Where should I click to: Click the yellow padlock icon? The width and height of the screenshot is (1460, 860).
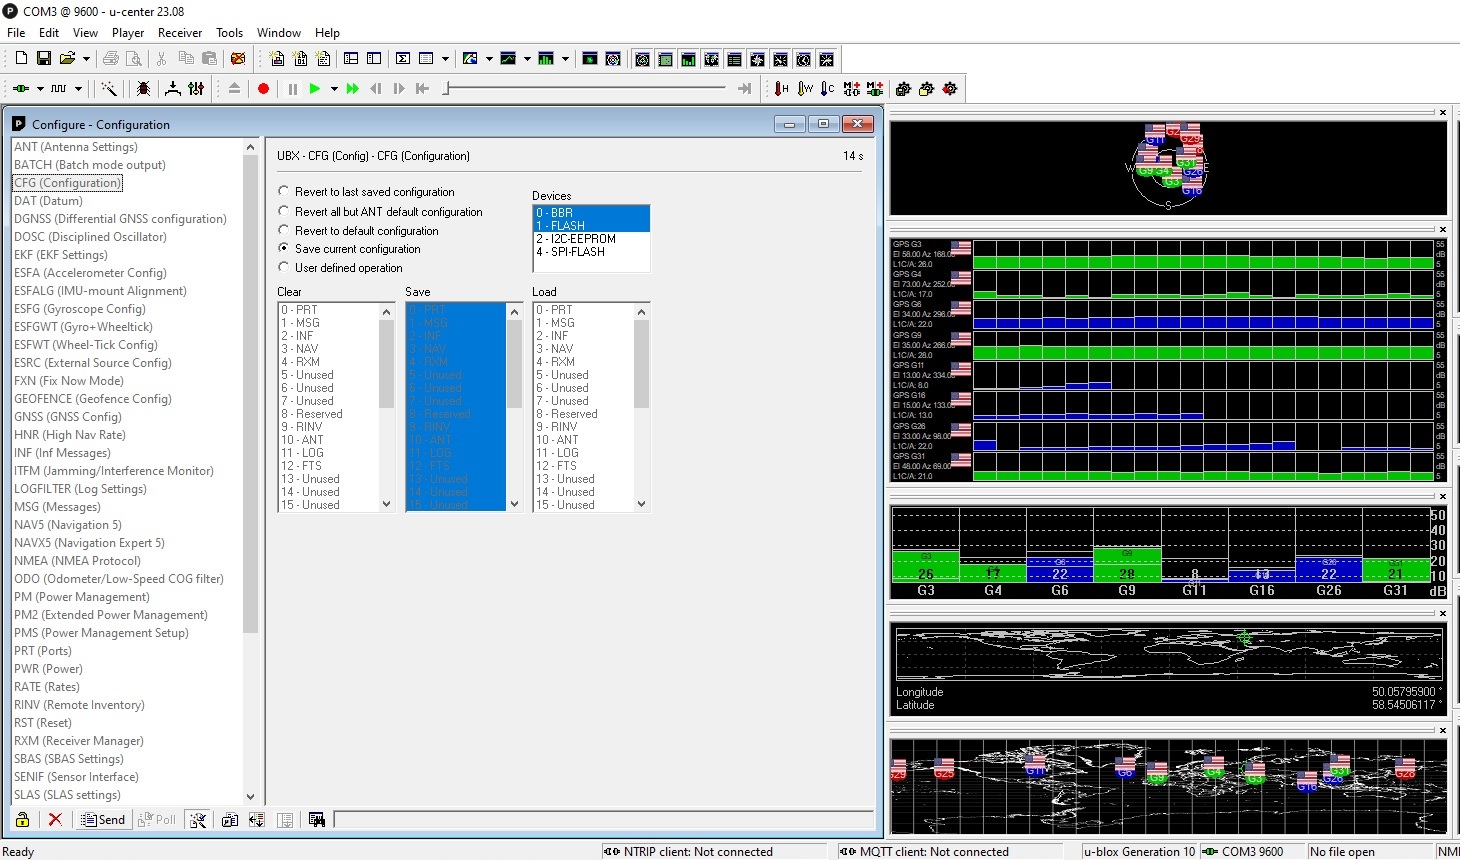[22, 820]
